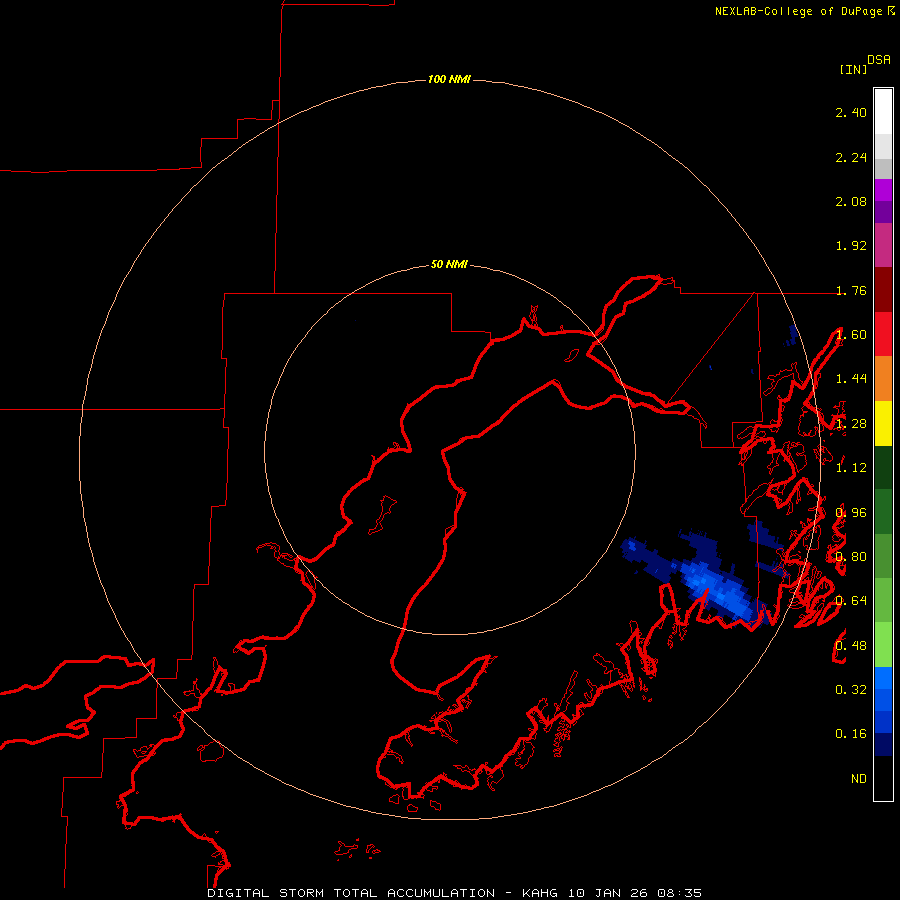The image size is (900, 900).
Task: Pick the light blue swatch above 0.32
Action: pyautogui.click(x=883, y=678)
